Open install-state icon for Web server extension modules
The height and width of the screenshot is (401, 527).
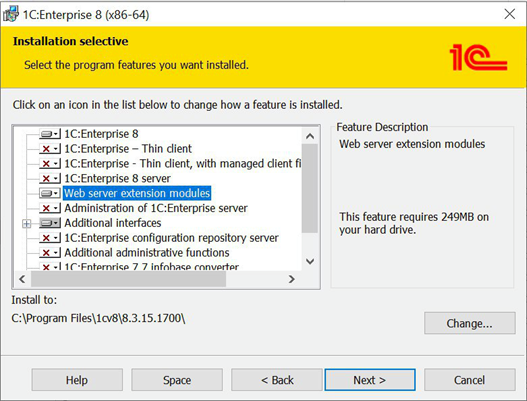pyautogui.click(x=50, y=193)
